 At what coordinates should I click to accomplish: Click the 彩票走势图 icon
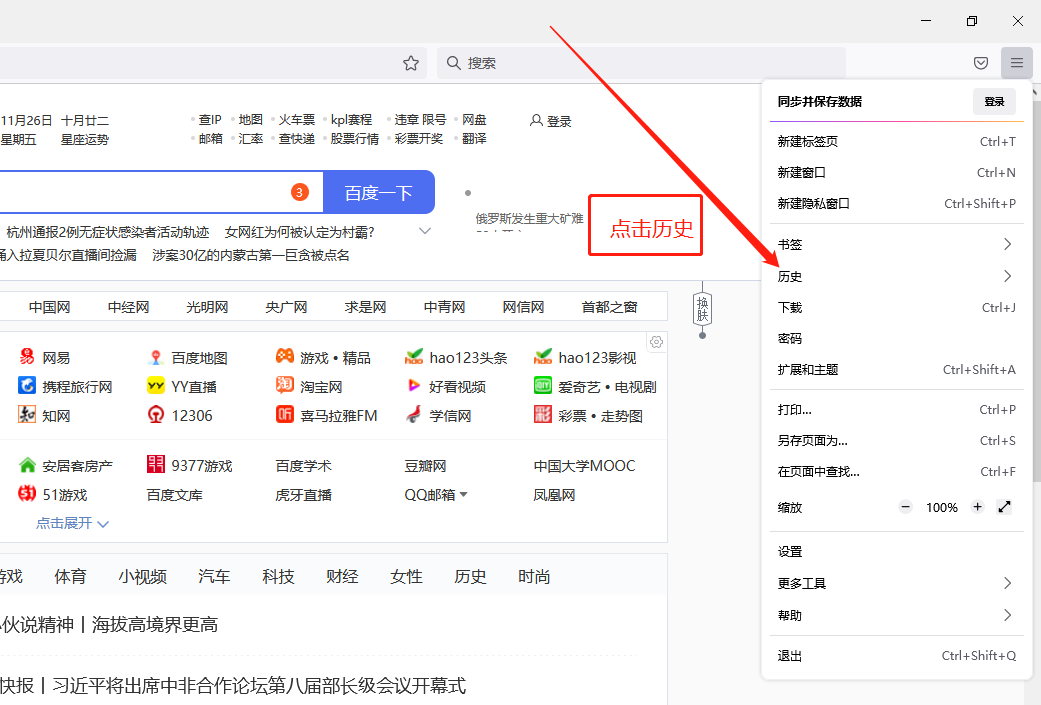pyautogui.click(x=542, y=415)
